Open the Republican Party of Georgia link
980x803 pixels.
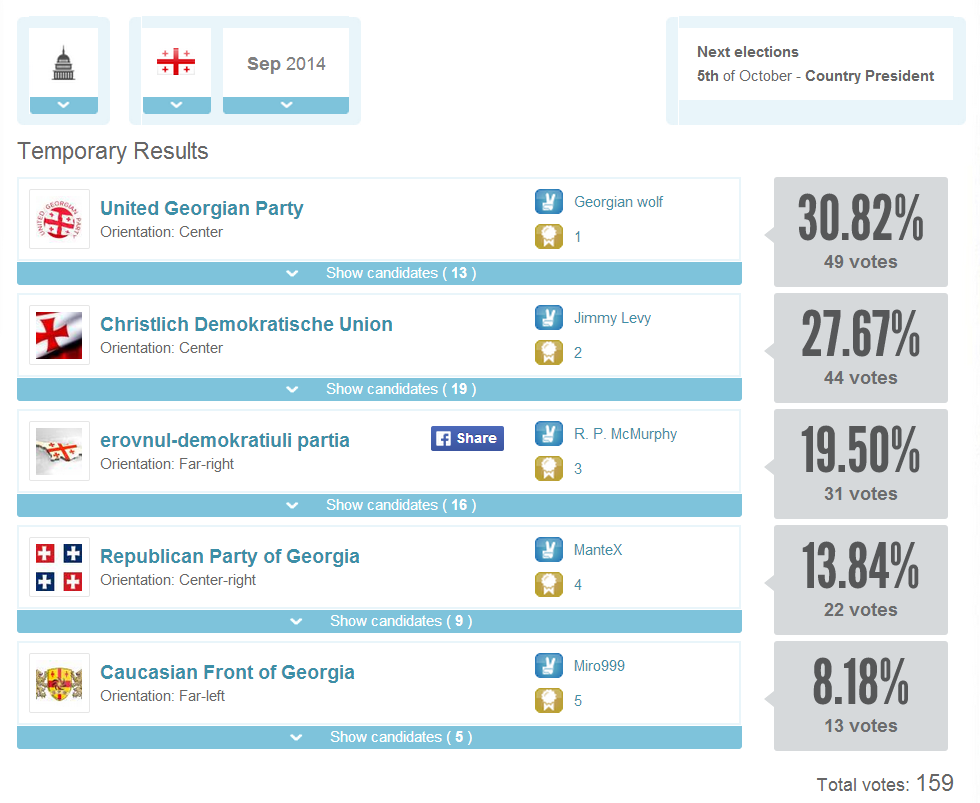point(230,556)
